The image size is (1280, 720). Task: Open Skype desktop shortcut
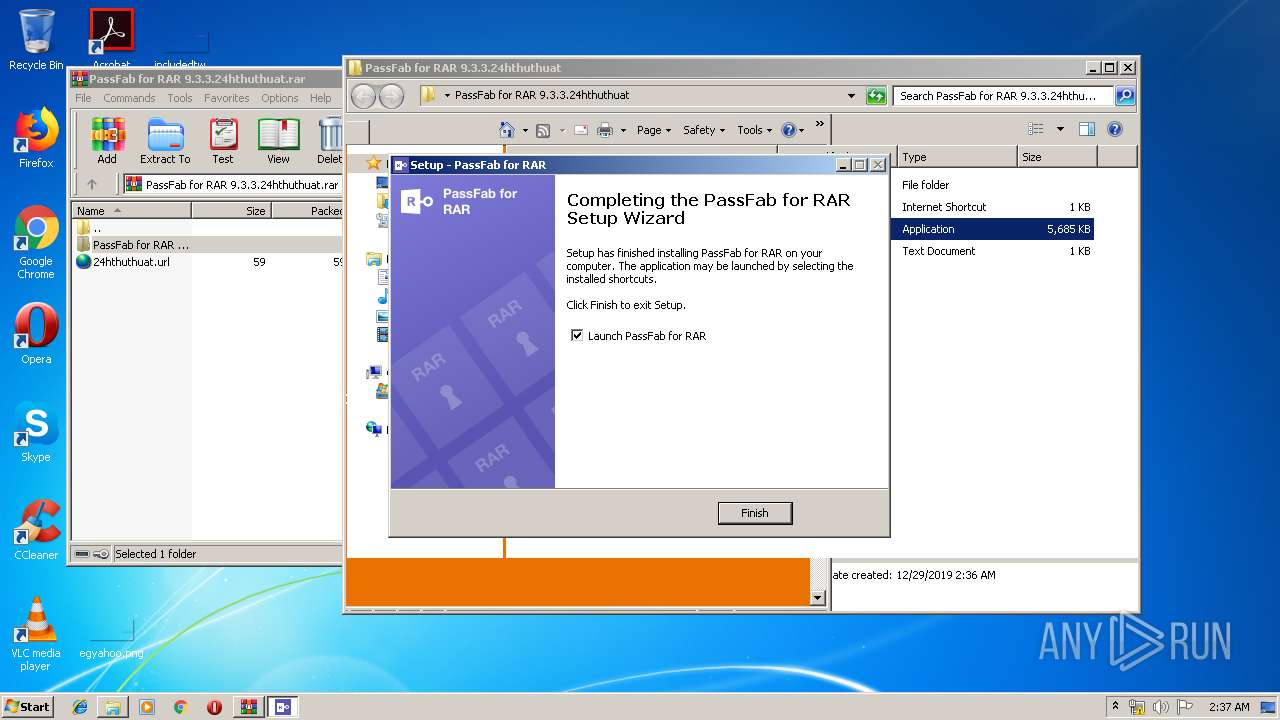click(x=36, y=433)
